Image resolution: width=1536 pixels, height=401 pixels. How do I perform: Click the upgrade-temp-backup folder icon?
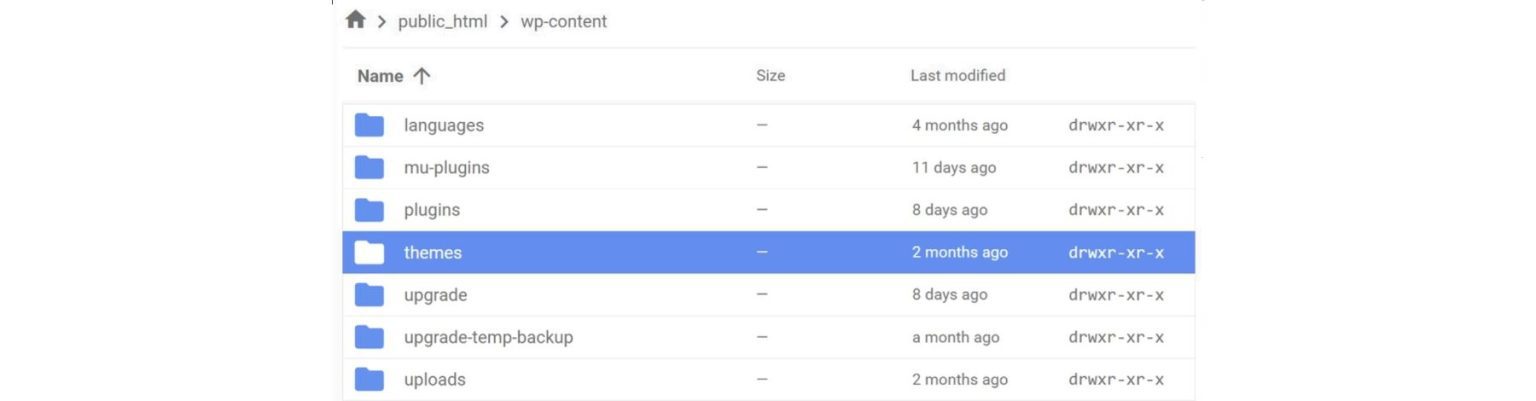tap(369, 337)
